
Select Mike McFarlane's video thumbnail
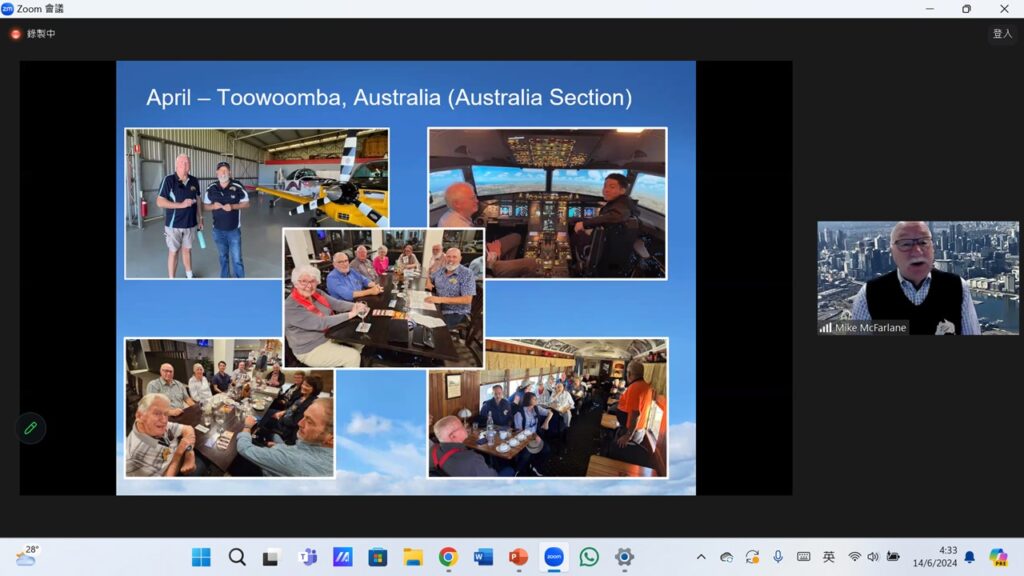point(917,277)
